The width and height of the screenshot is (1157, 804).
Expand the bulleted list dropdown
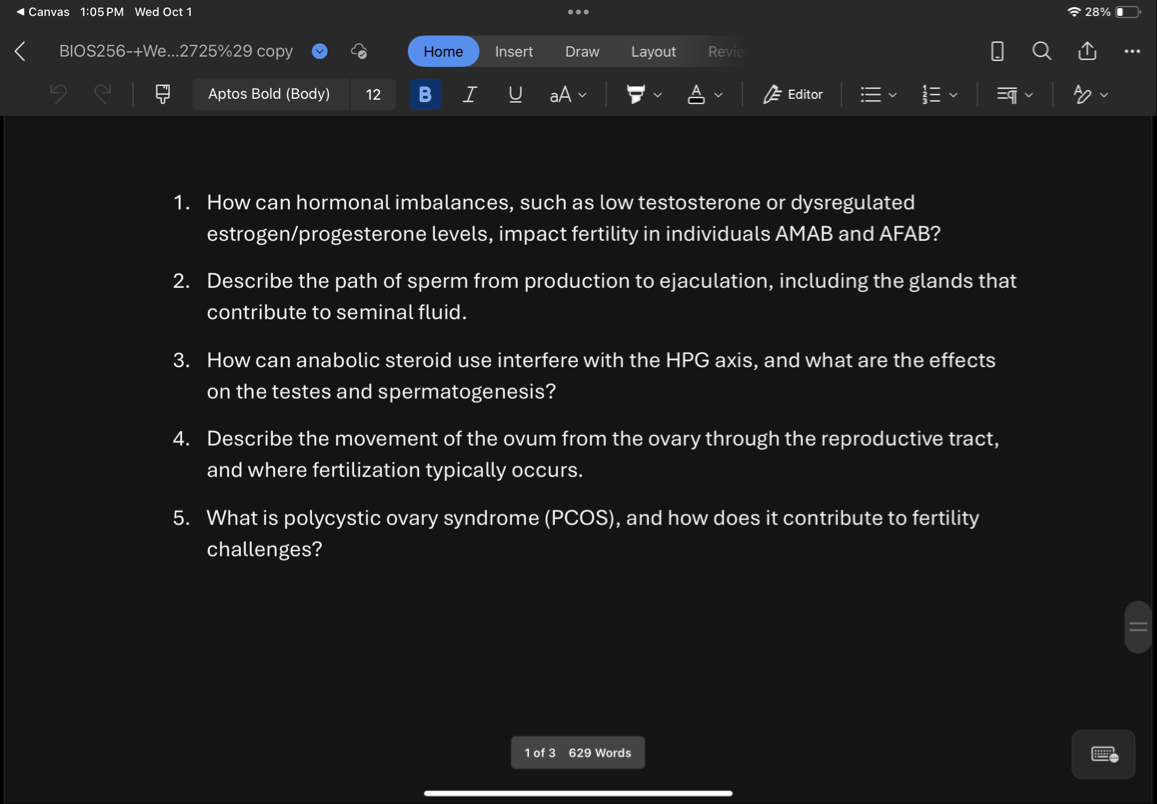coord(879,94)
